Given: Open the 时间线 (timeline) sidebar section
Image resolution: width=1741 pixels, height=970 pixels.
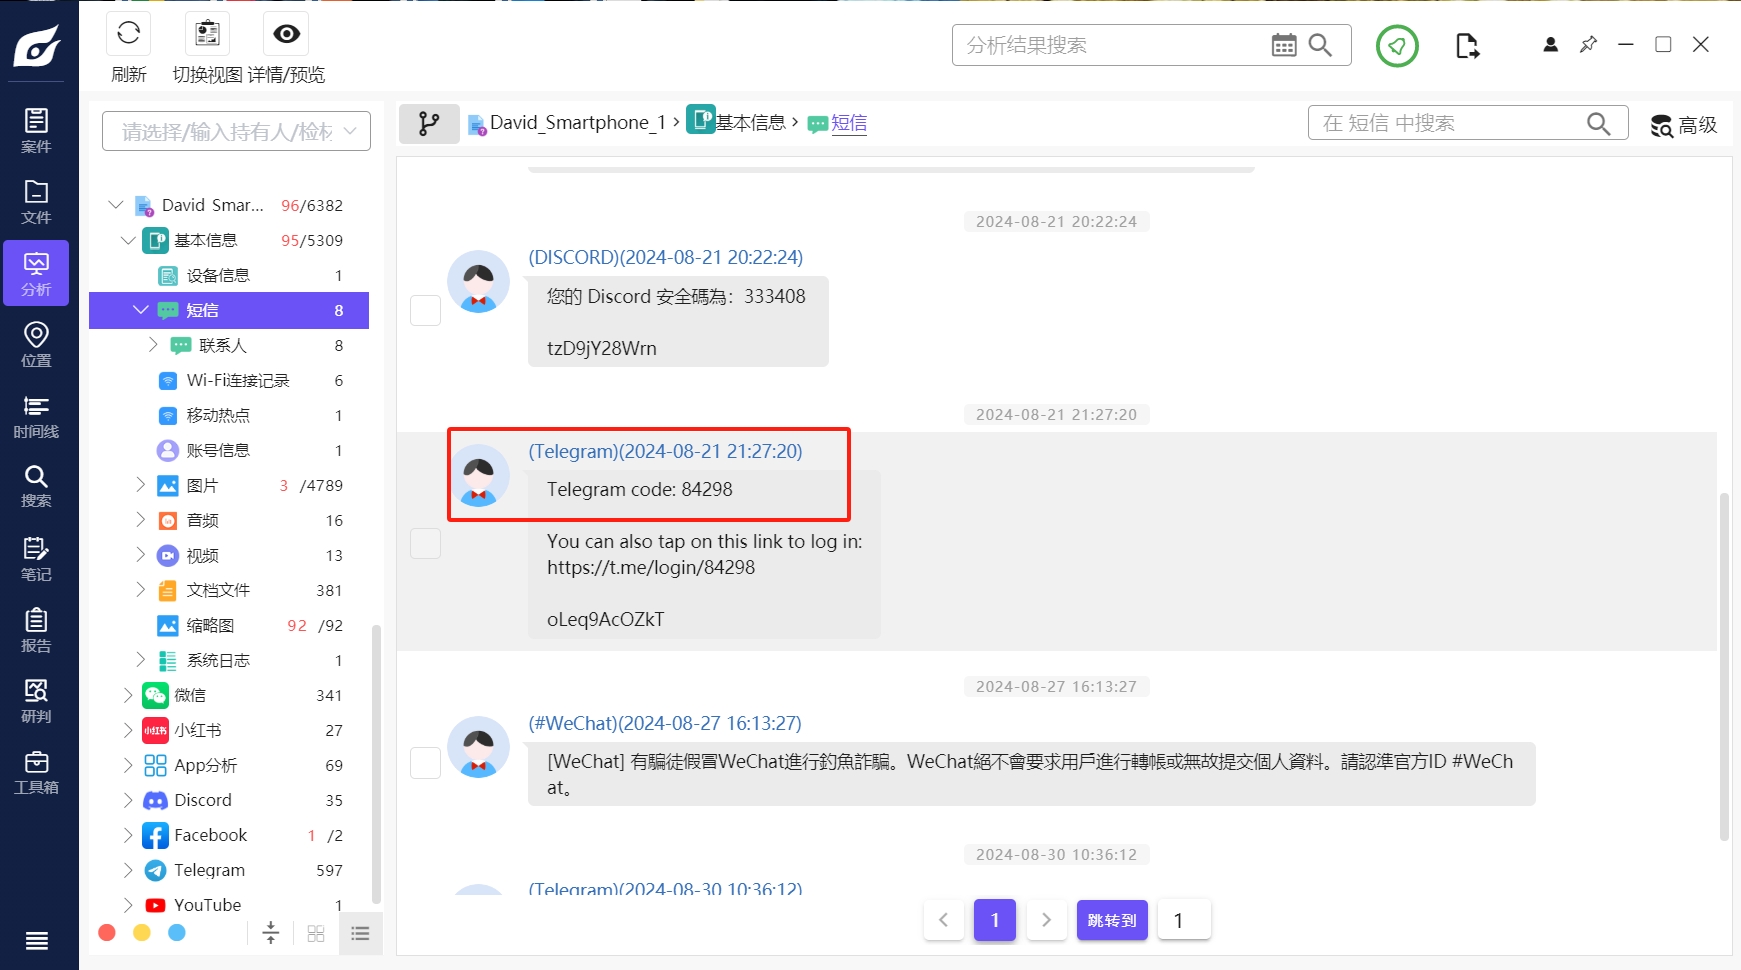Looking at the screenshot, I should [x=36, y=417].
